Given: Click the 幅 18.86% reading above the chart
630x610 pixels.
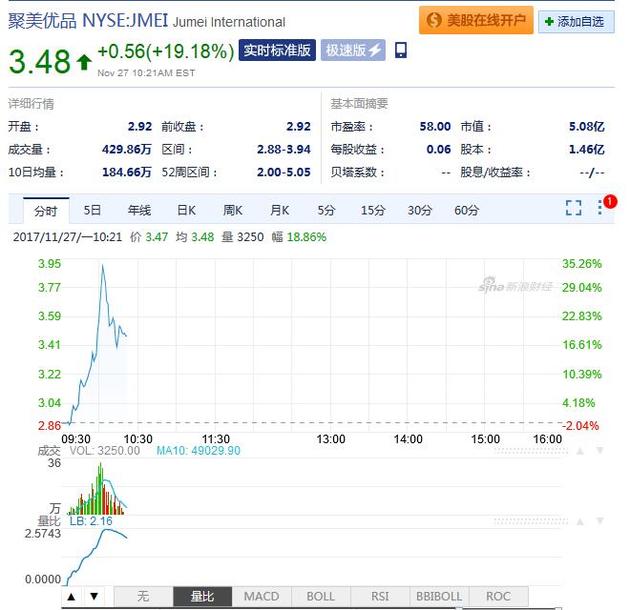Looking at the screenshot, I should tap(299, 237).
